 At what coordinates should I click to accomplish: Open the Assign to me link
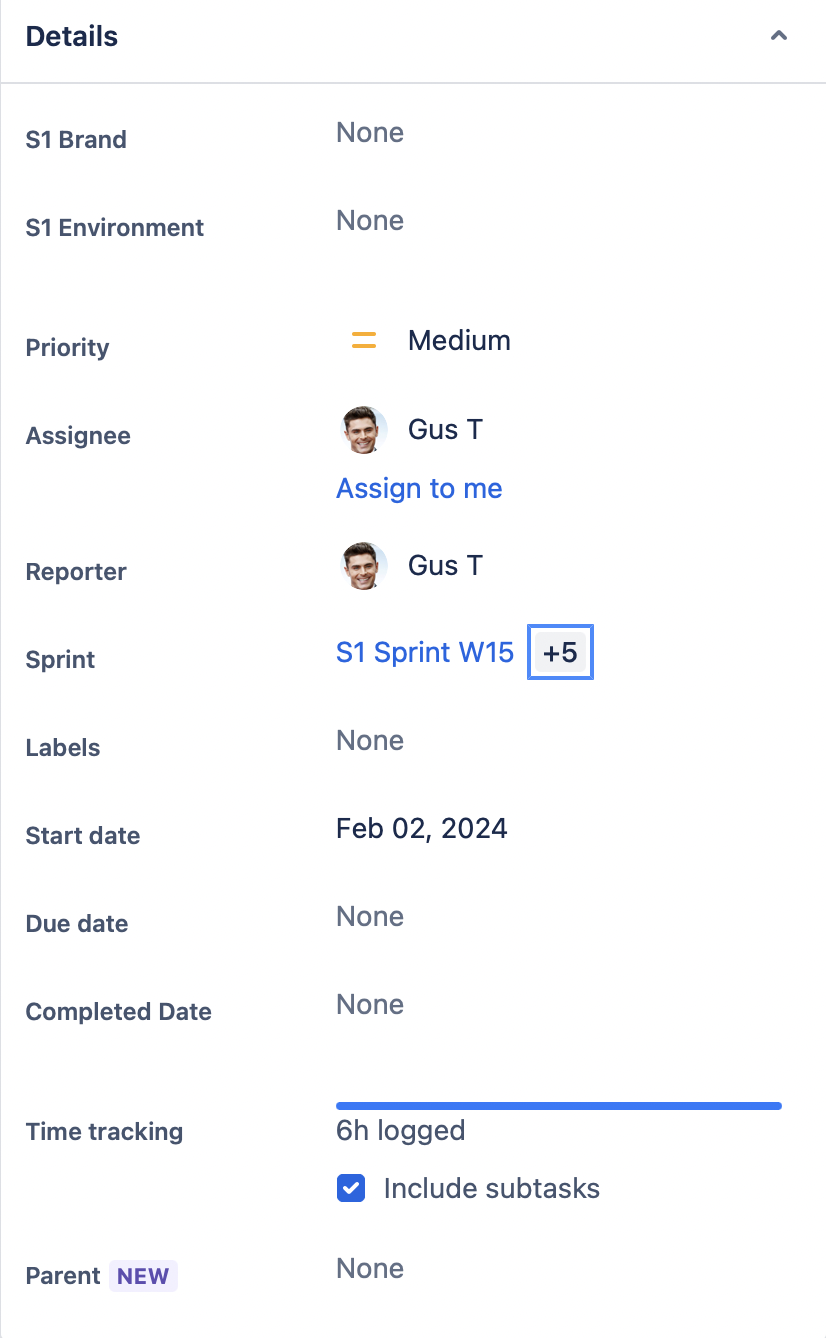tap(419, 488)
